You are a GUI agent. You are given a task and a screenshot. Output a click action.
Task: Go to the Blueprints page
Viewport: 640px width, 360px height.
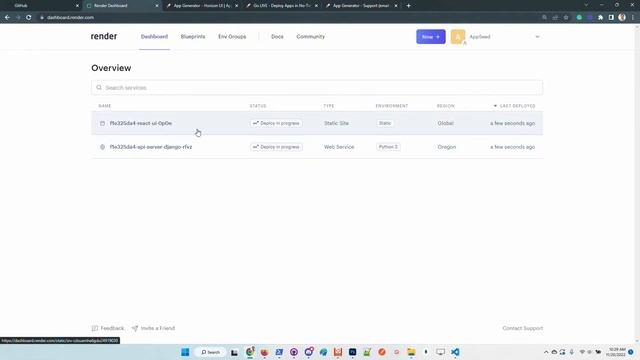point(193,37)
